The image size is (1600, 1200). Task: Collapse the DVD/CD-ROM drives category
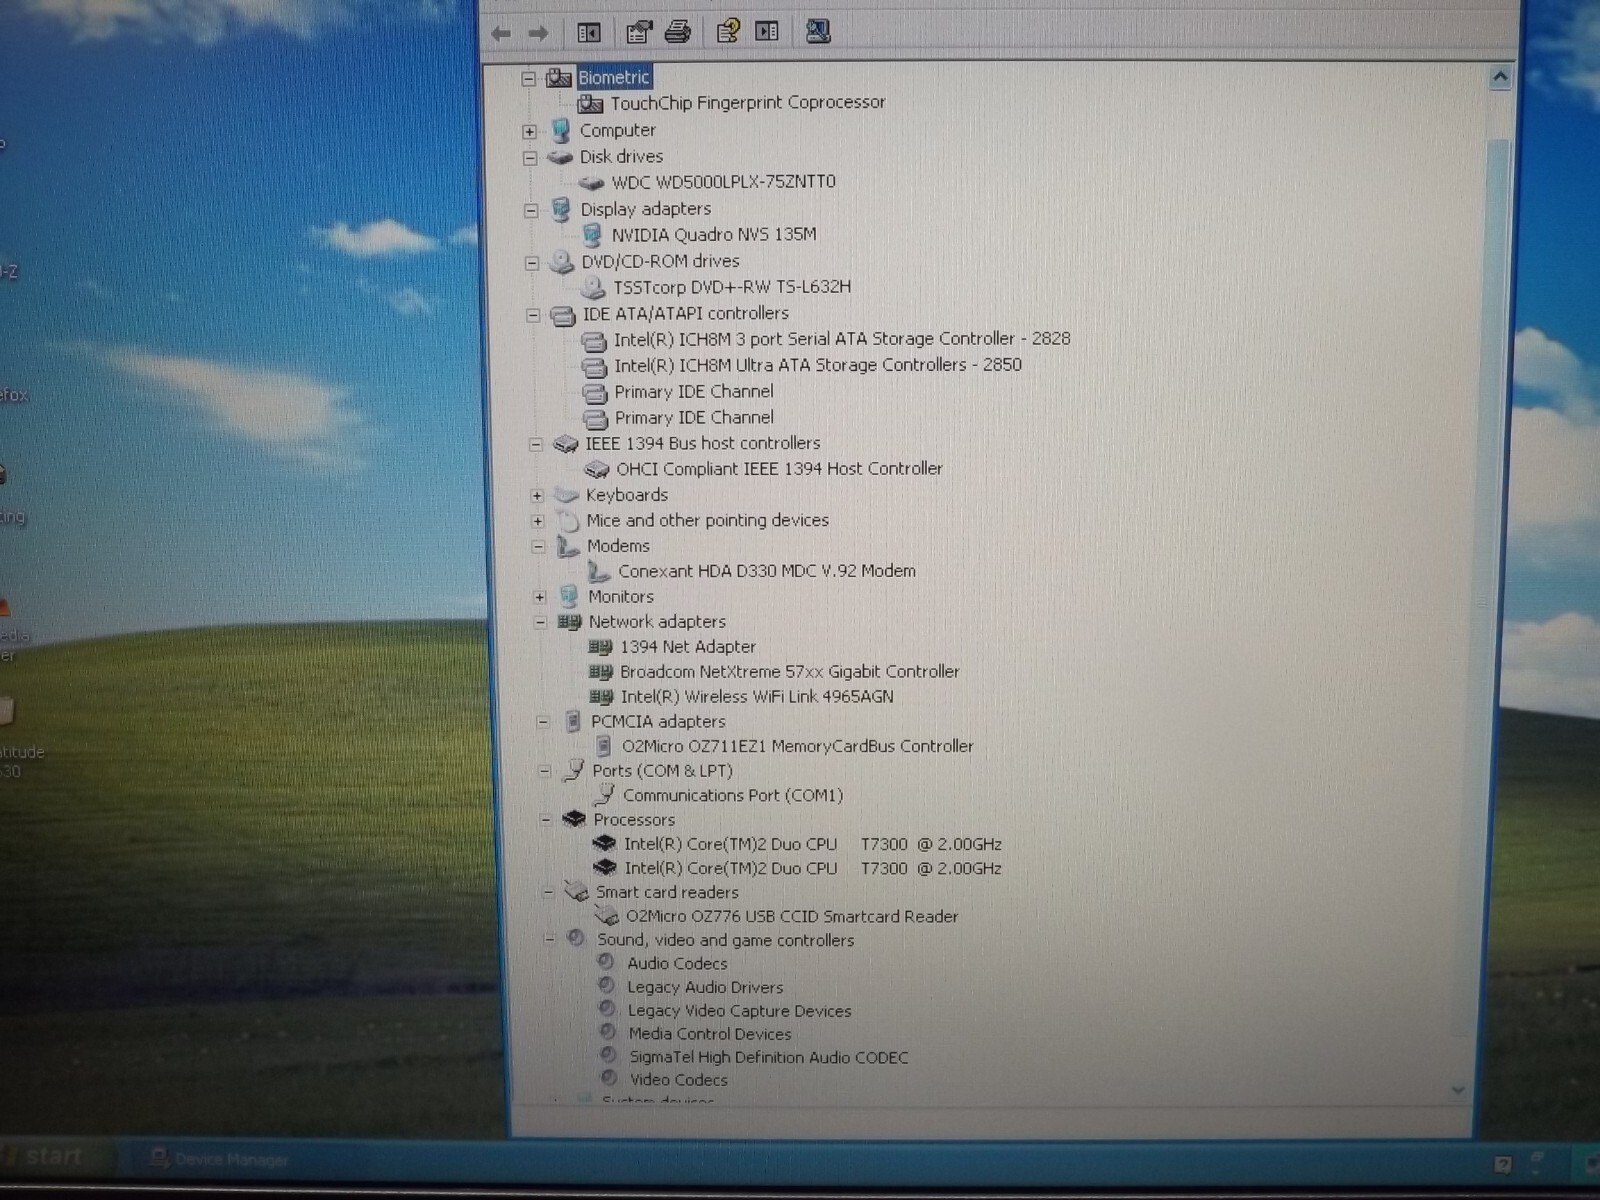(x=532, y=263)
